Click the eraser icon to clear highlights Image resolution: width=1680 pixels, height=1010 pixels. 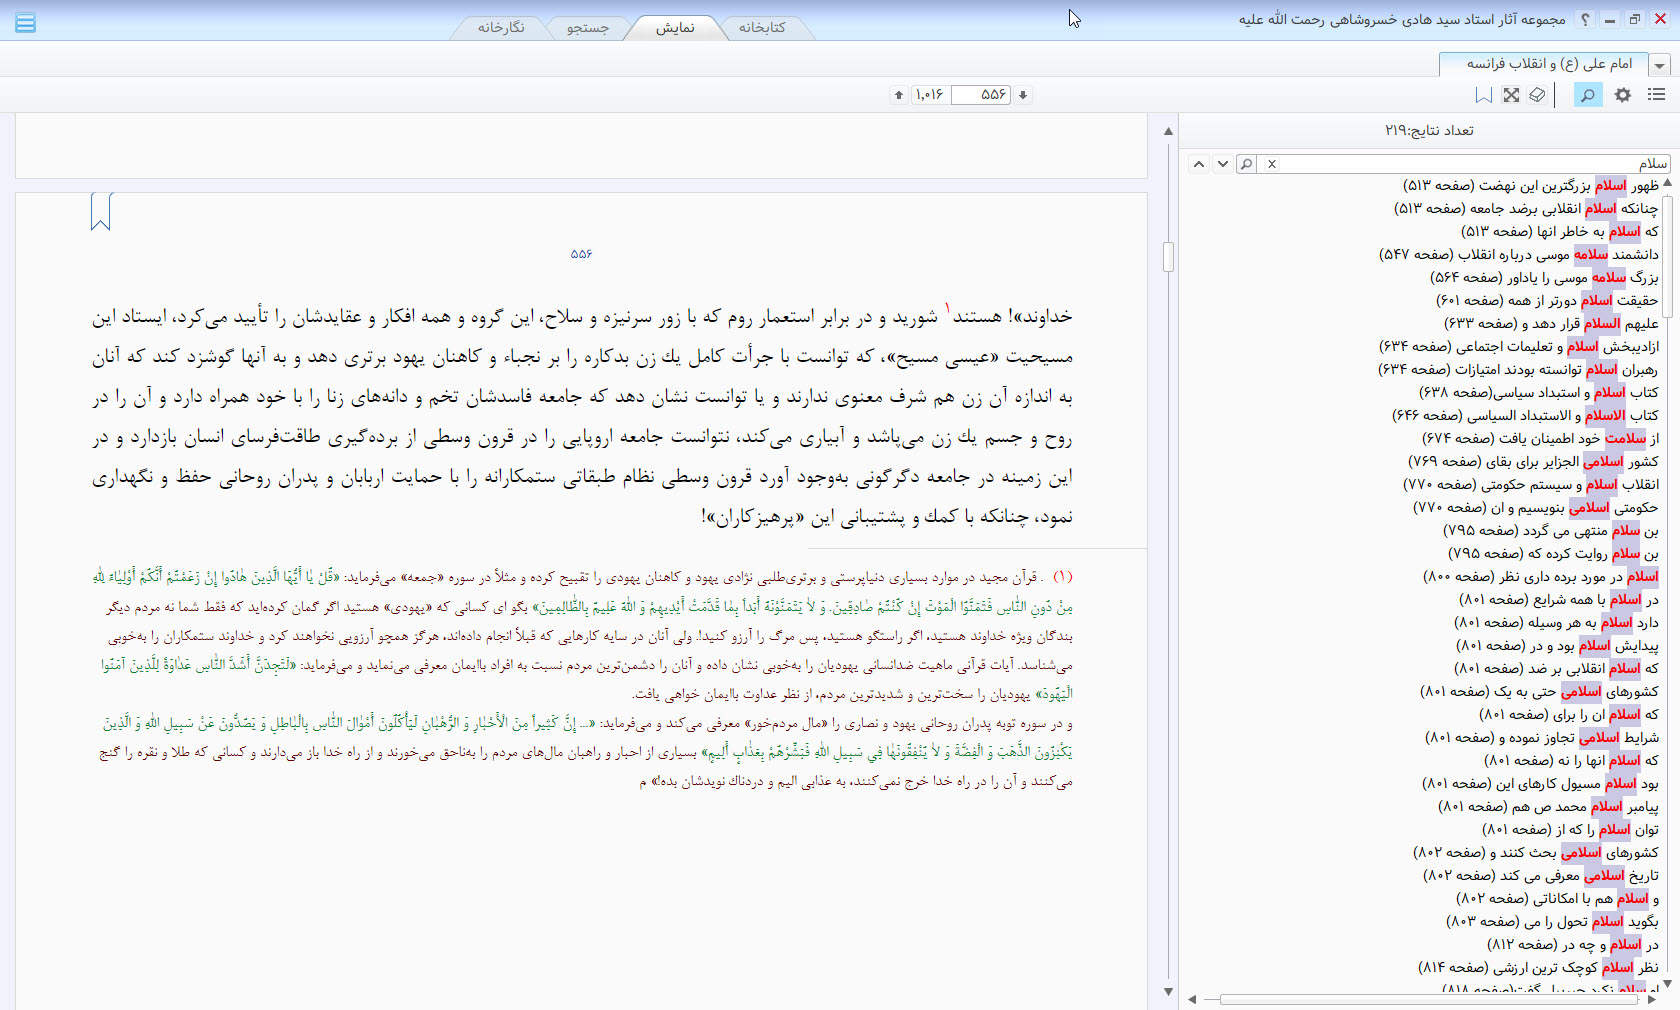[x=1537, y=95]
